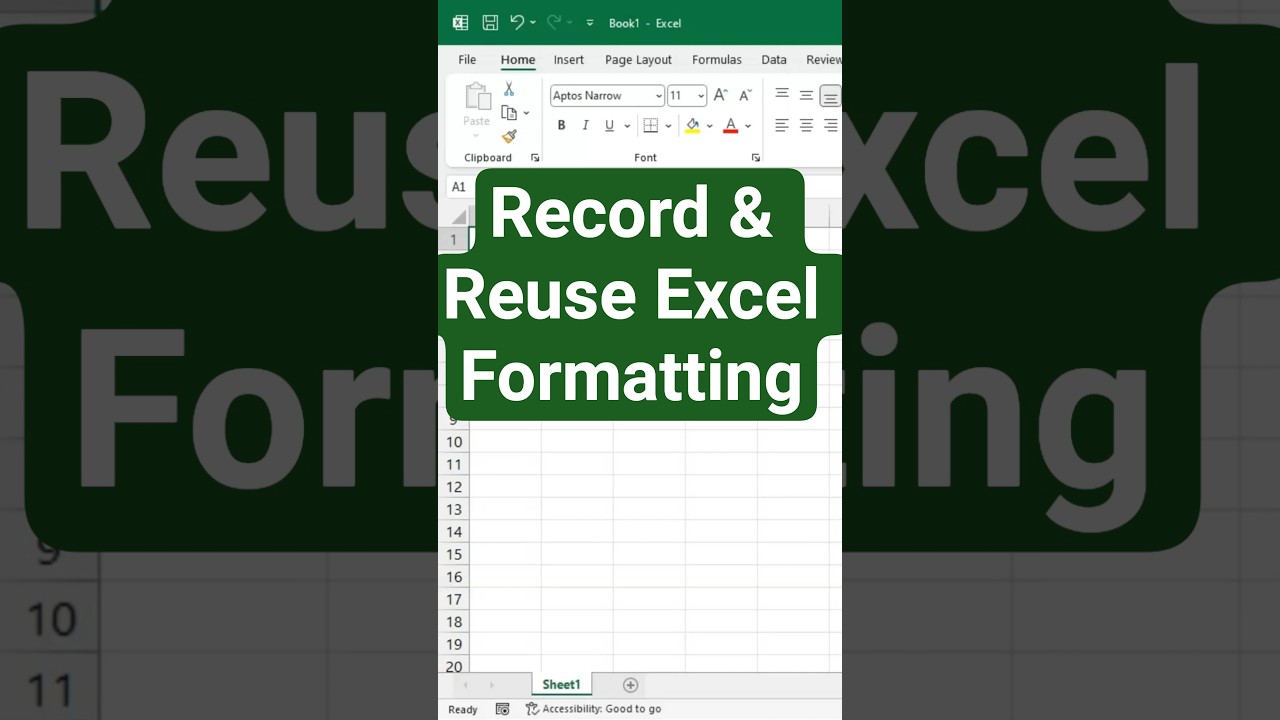Image resolution: width=1280 pixels, height=720 pixels.
Task: Select the row 15 header
Action: (454, 554)
